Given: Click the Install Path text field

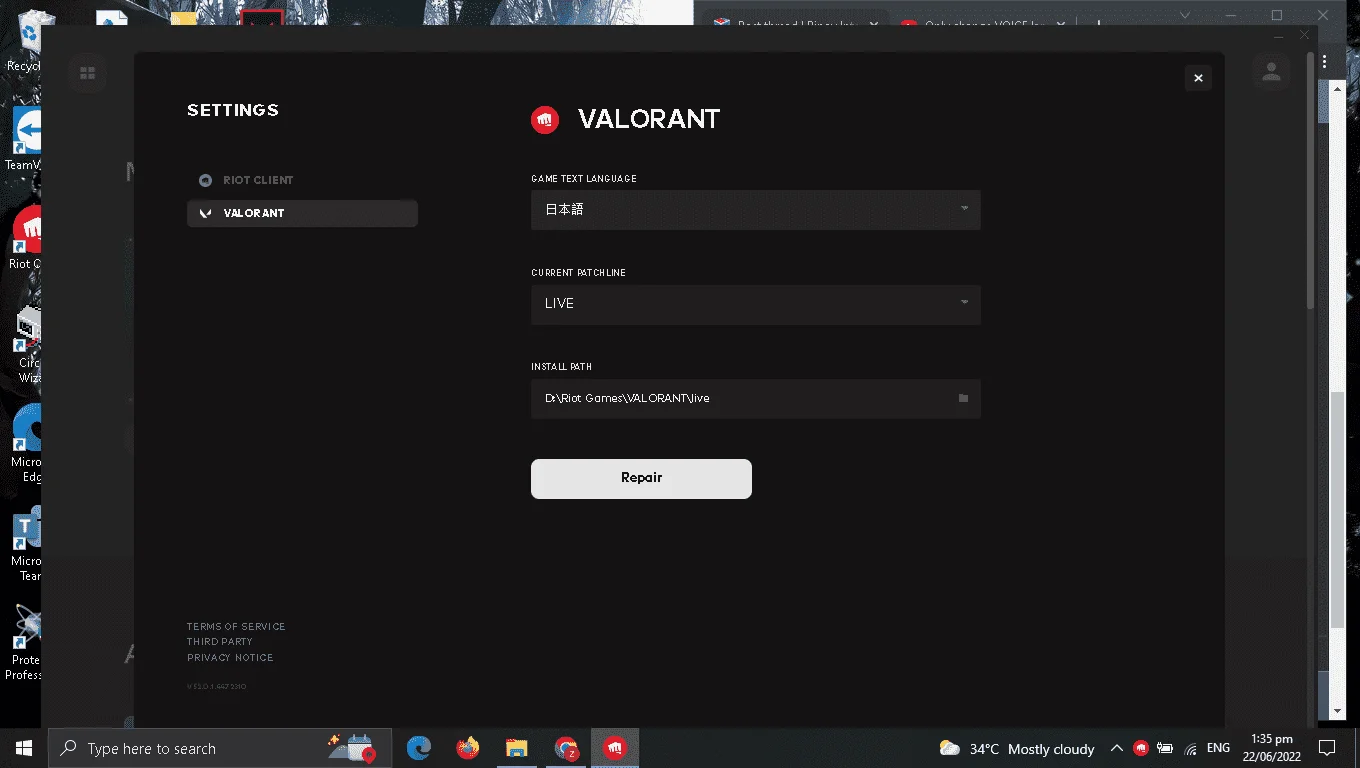Looking at the screenshot, I should tap(755, 398).
